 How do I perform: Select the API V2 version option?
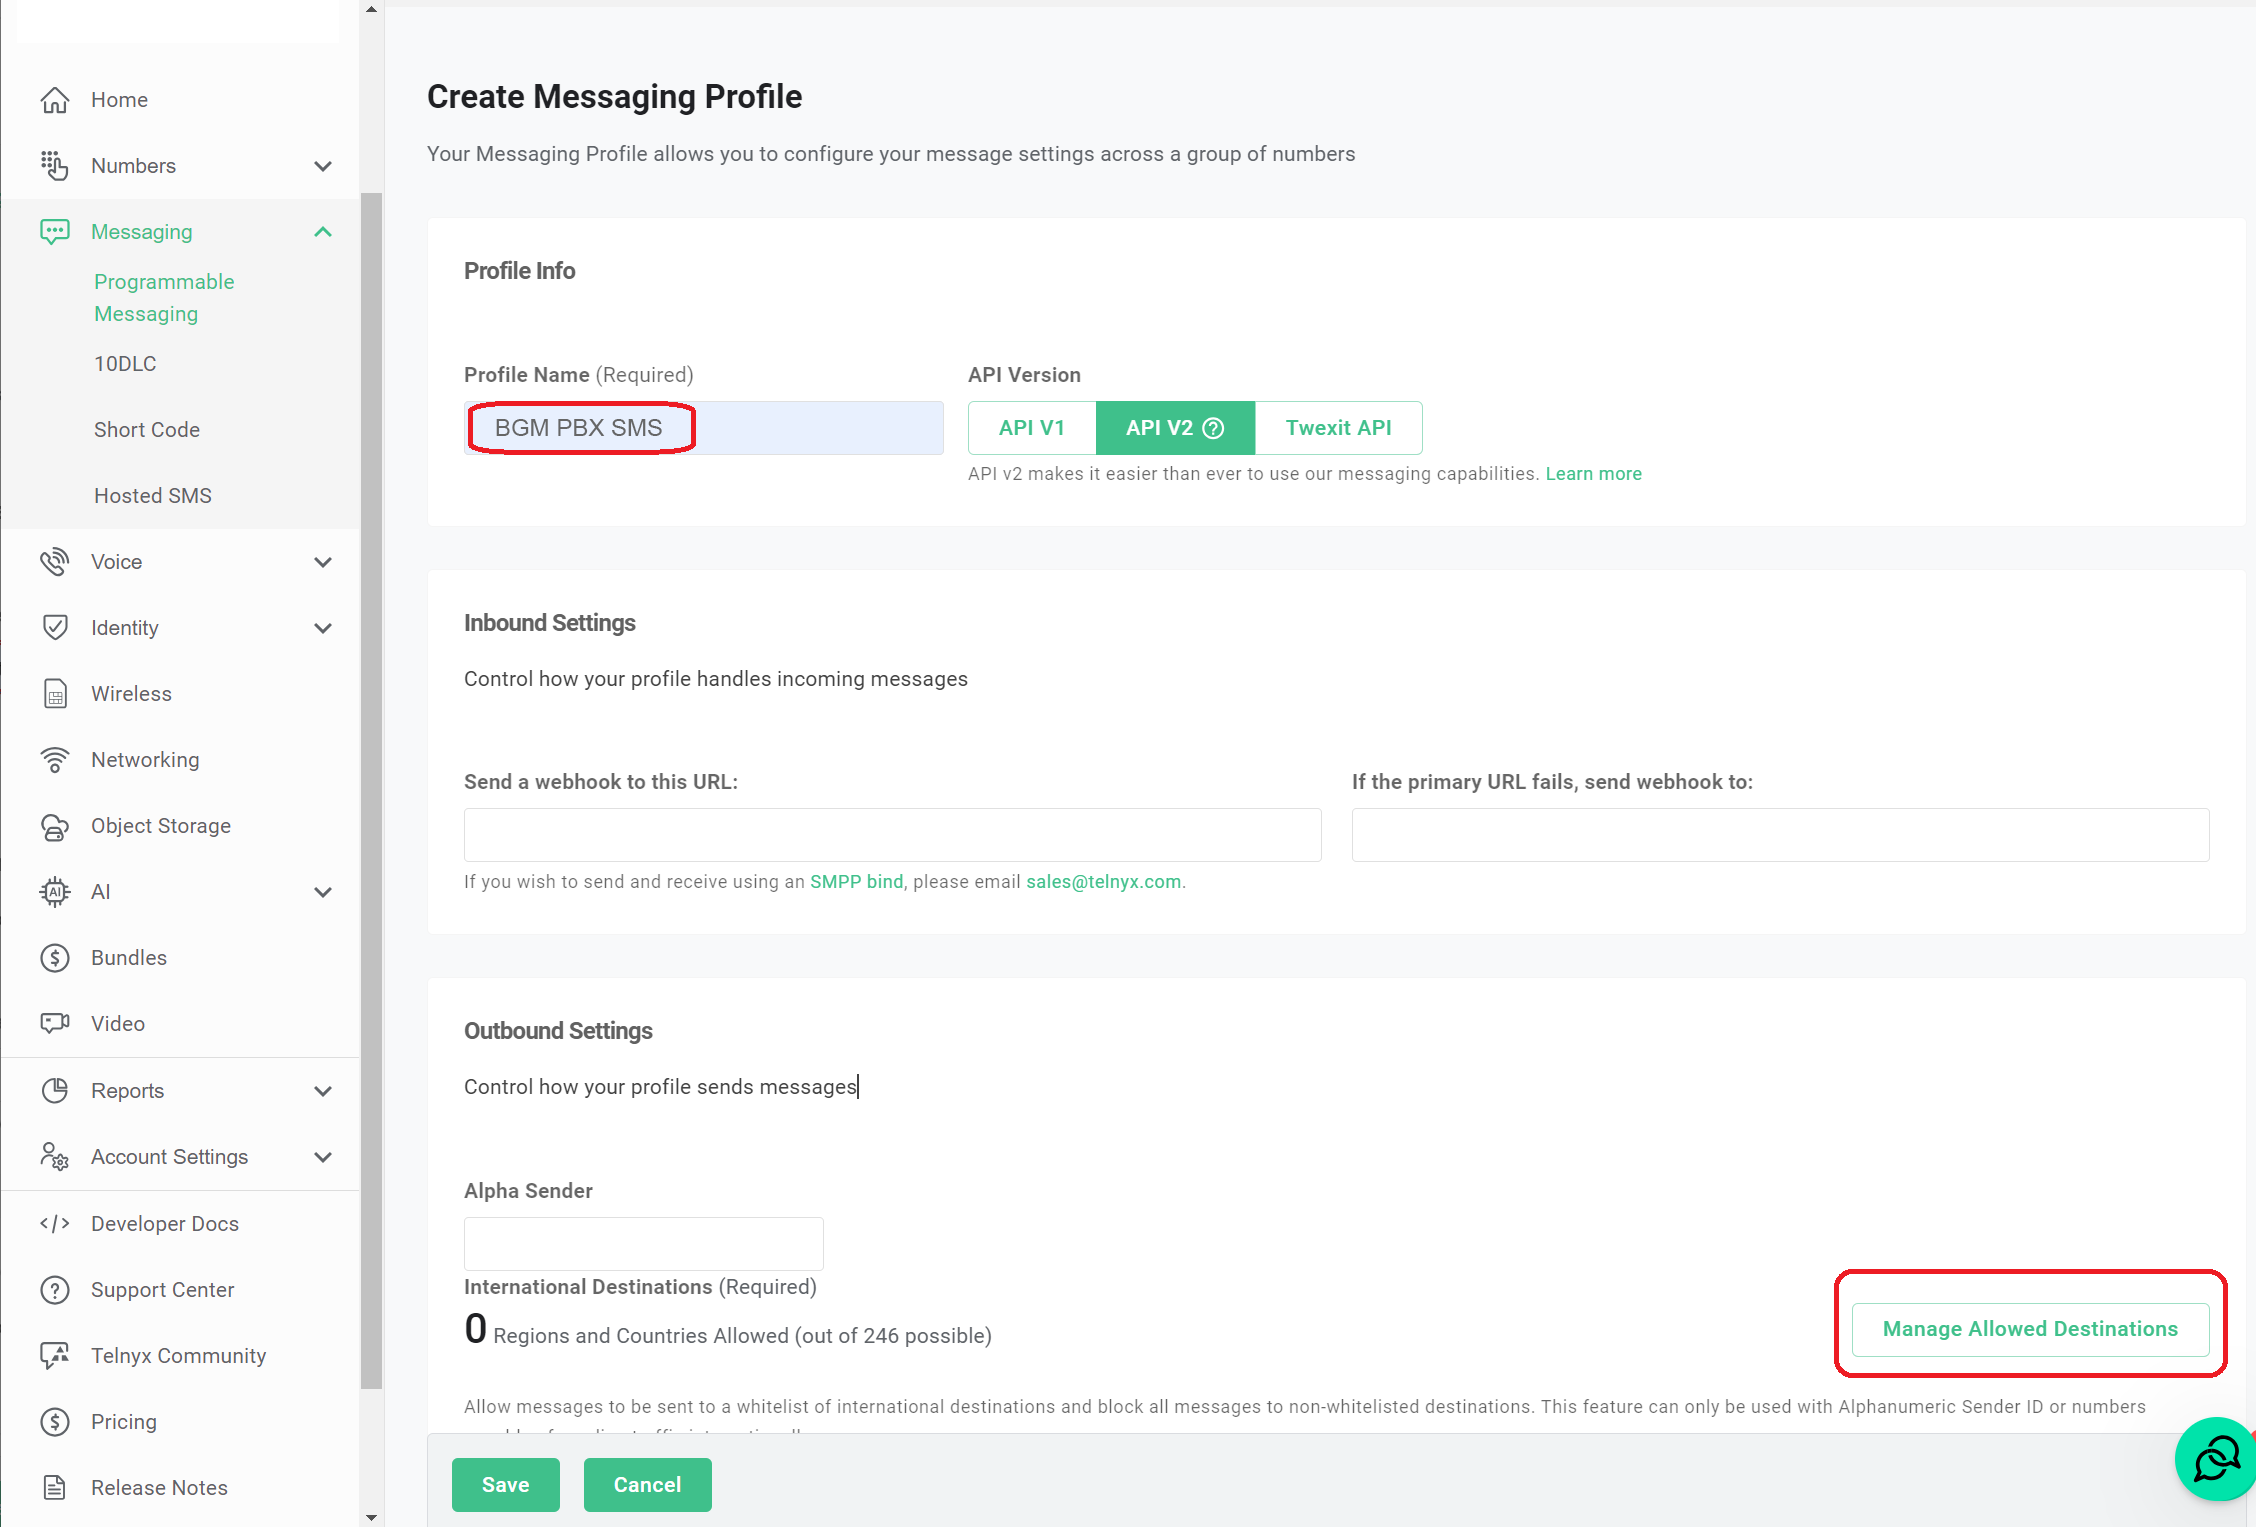click(1158, 428)
